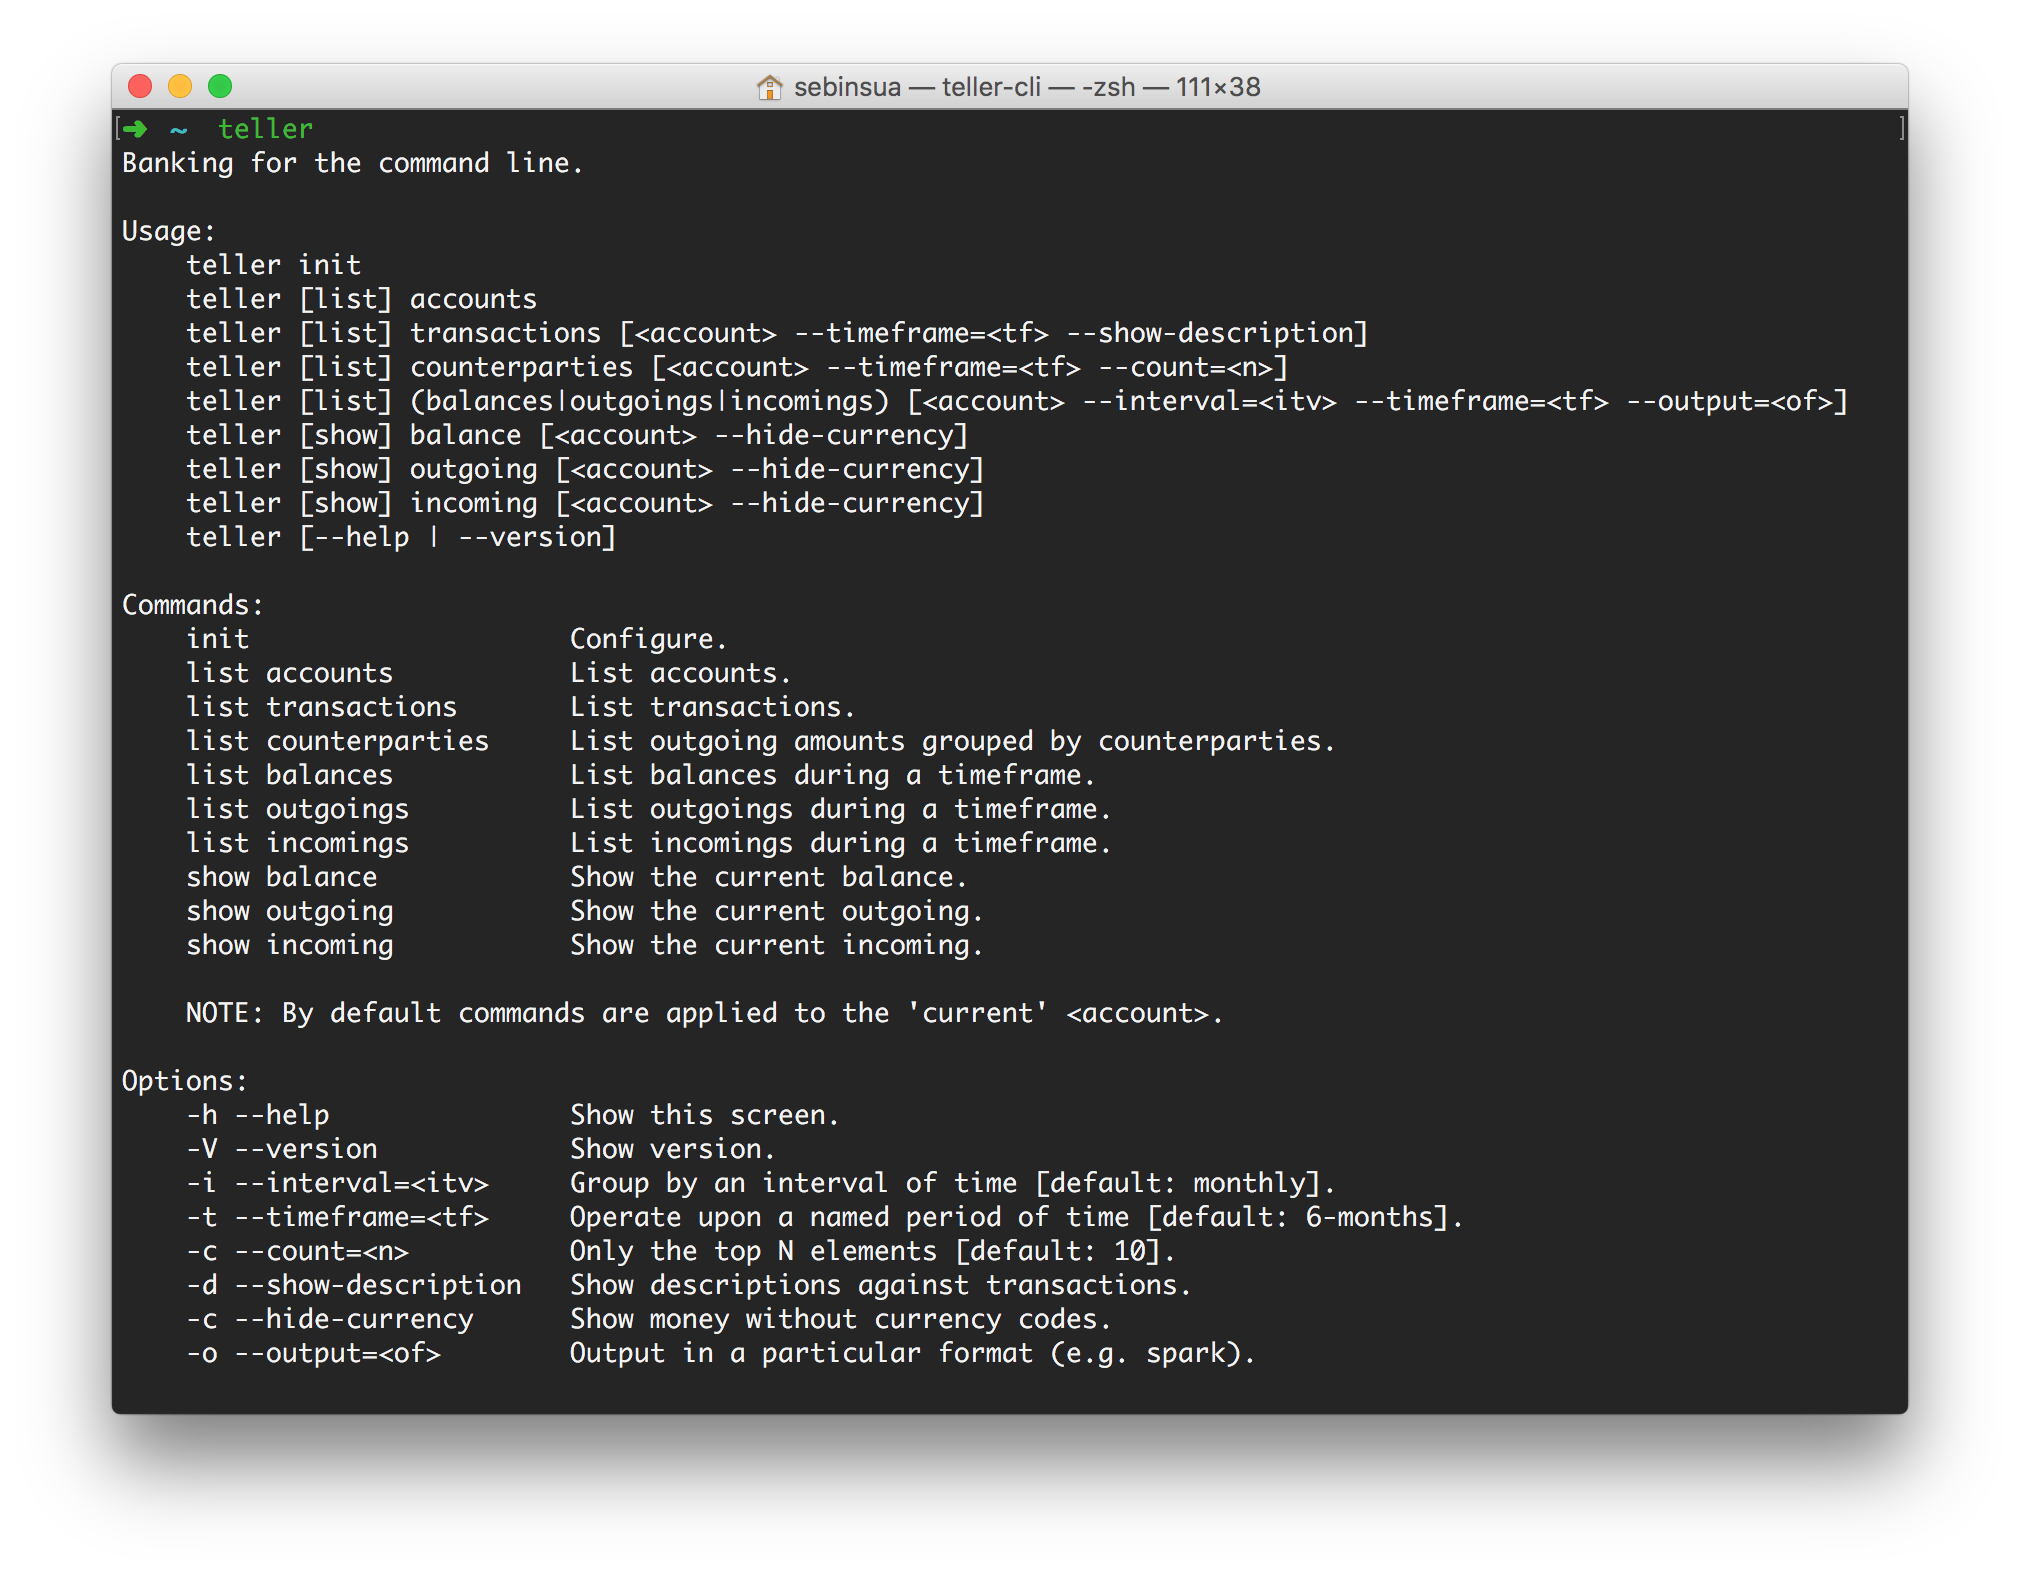Click the home folder icon in title bar

(769, 87)
